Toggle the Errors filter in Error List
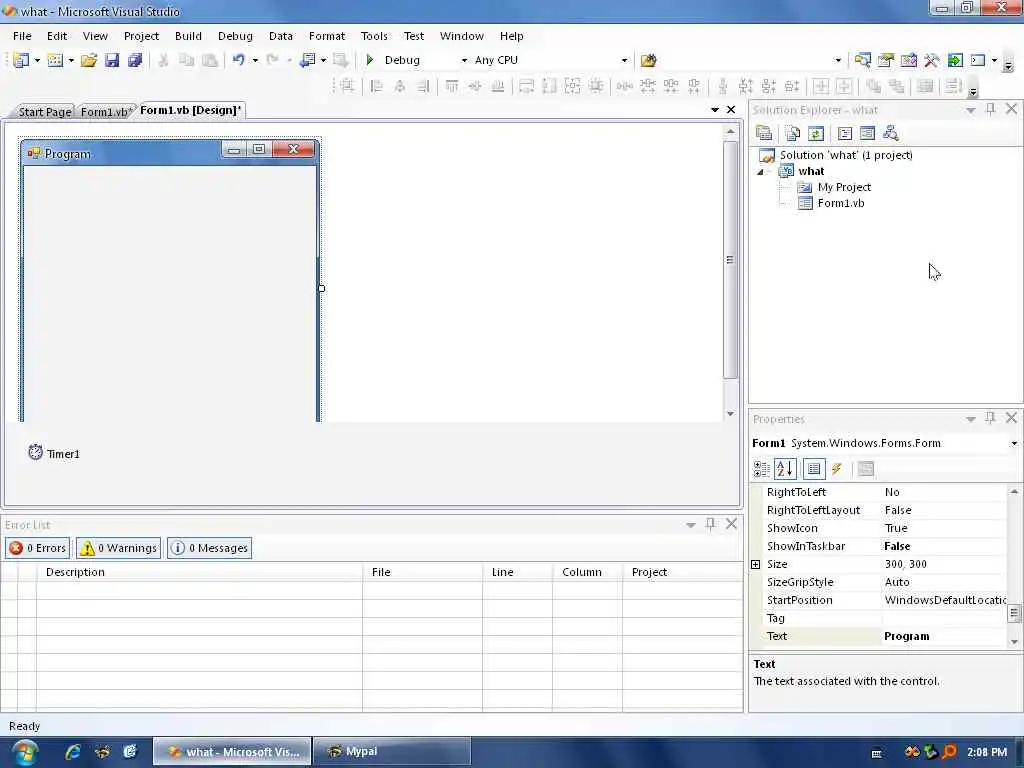Screen dimensions: 1024x768 (x=37, y=548)
